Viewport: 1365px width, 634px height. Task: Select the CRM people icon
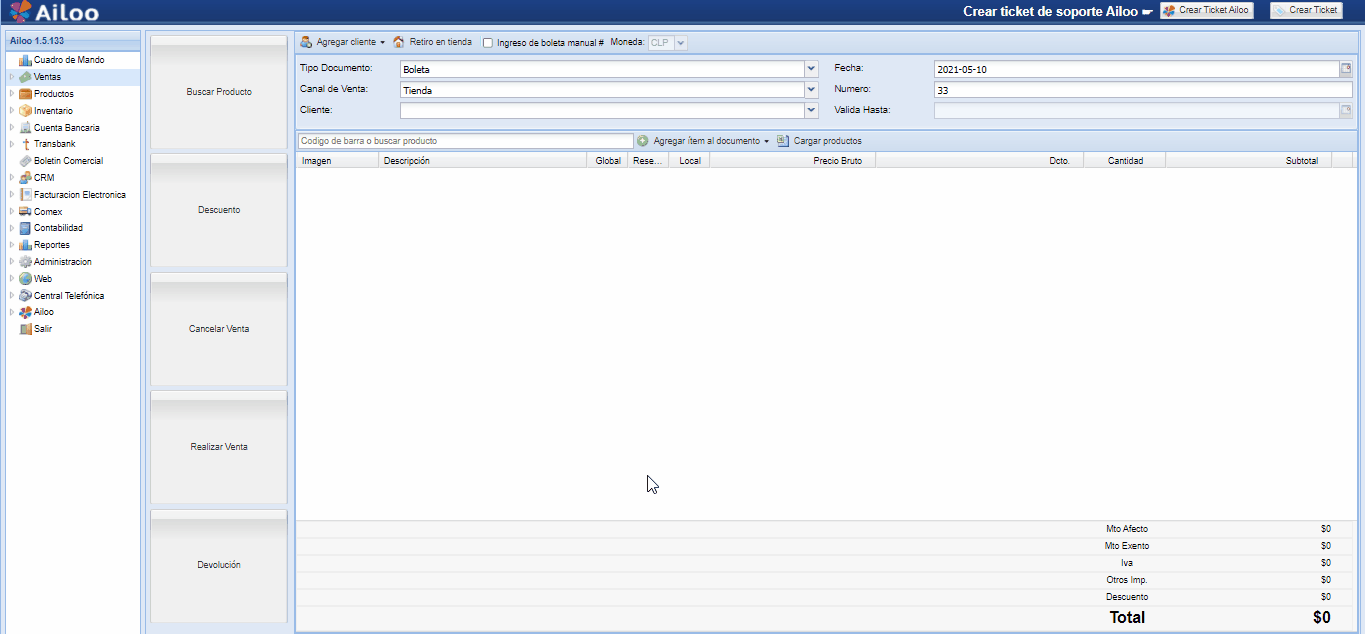[x=25, y=178]
